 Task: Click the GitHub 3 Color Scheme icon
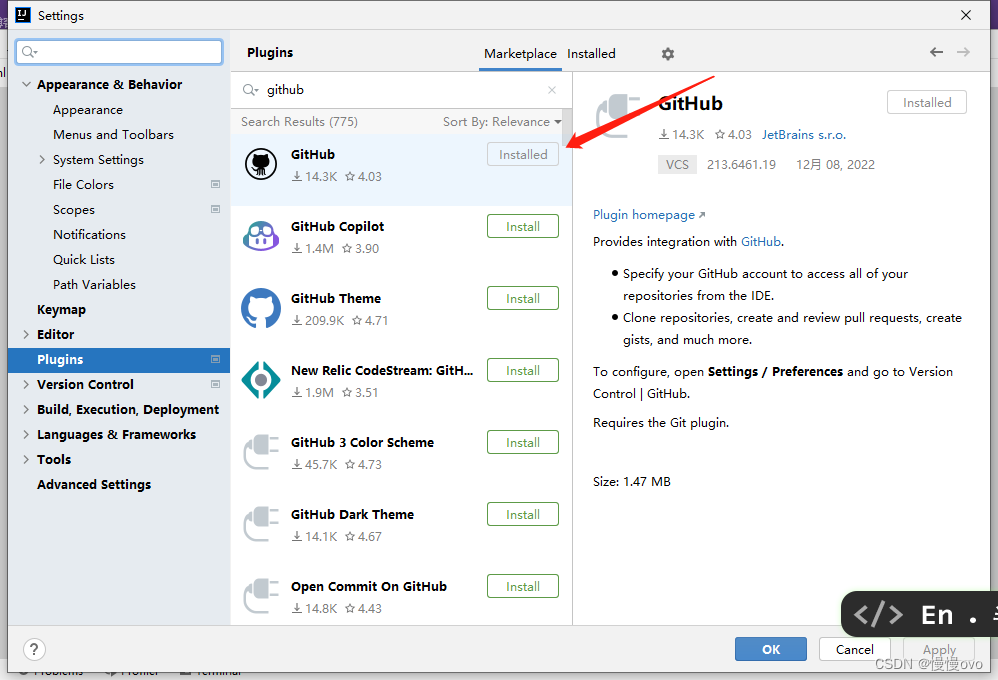(261, 452)
